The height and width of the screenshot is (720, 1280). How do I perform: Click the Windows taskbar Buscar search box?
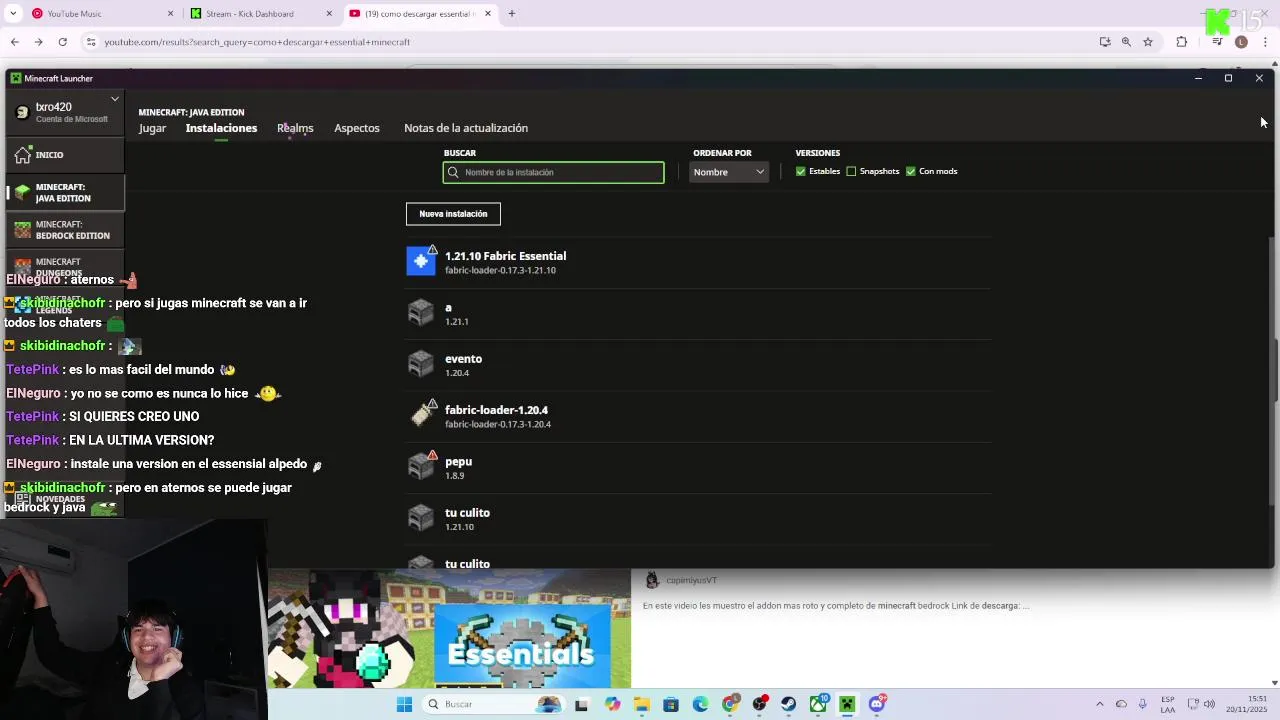[492, 704]
